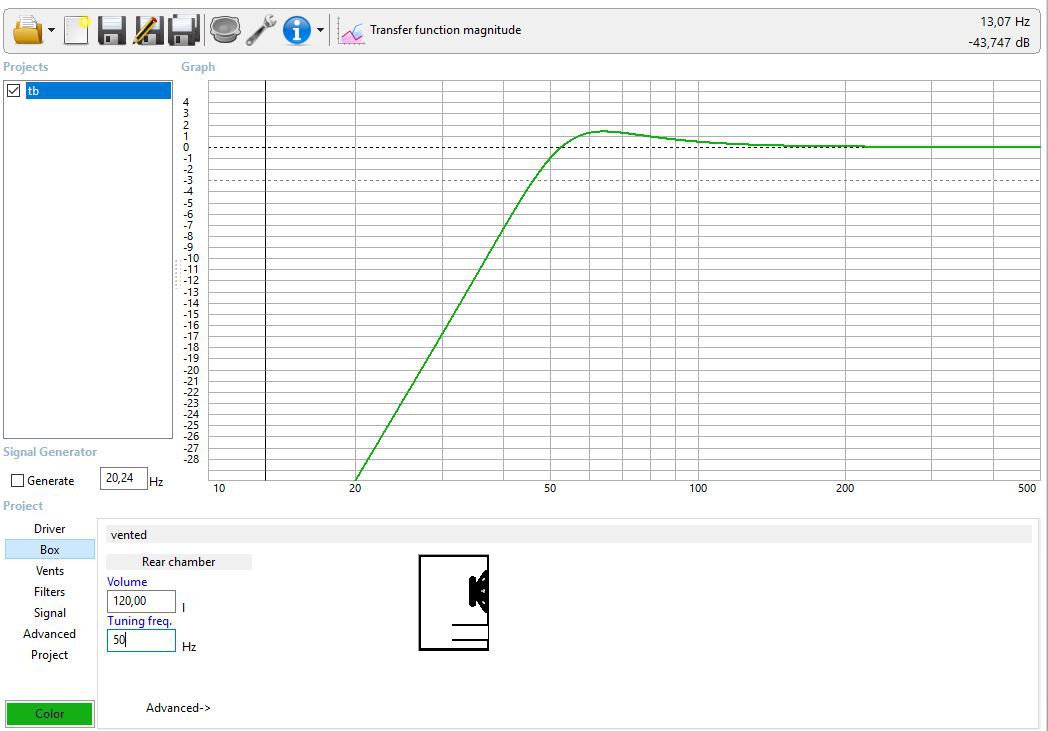Click the save-as floppy with pencil icon
Screen dimensions: 1048x731
[148, 30]
